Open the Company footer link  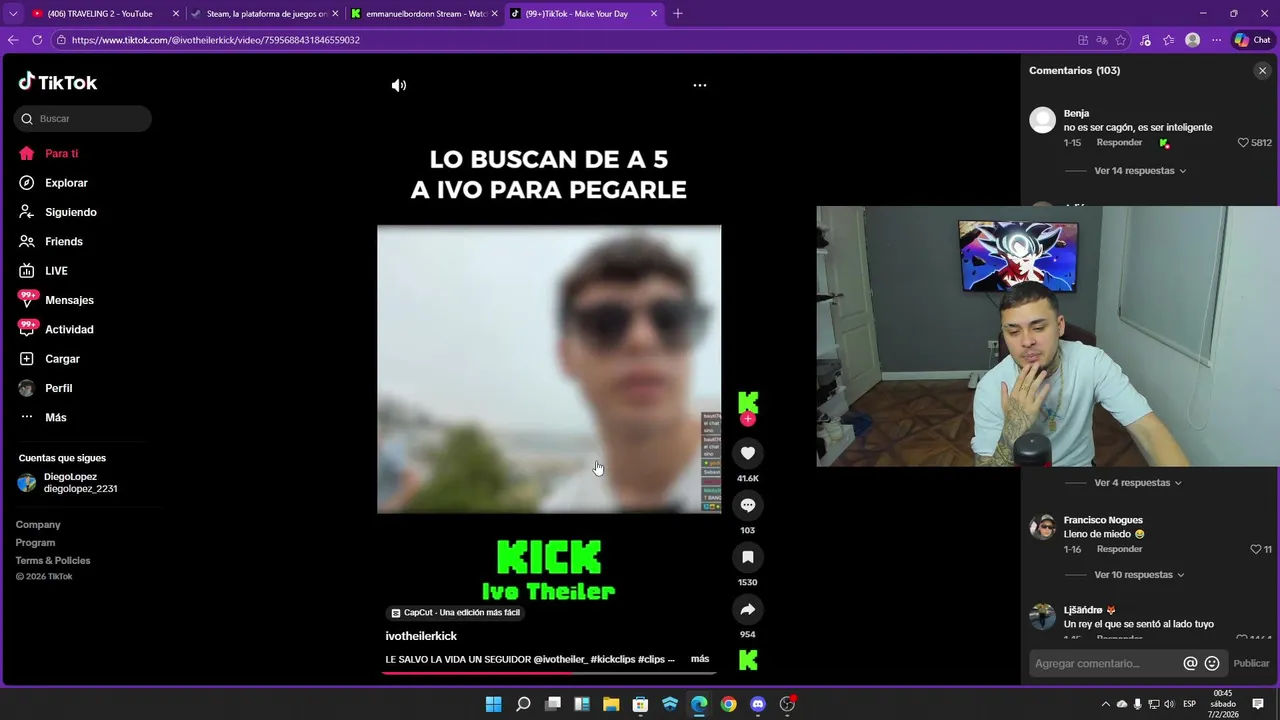(38, 525)
